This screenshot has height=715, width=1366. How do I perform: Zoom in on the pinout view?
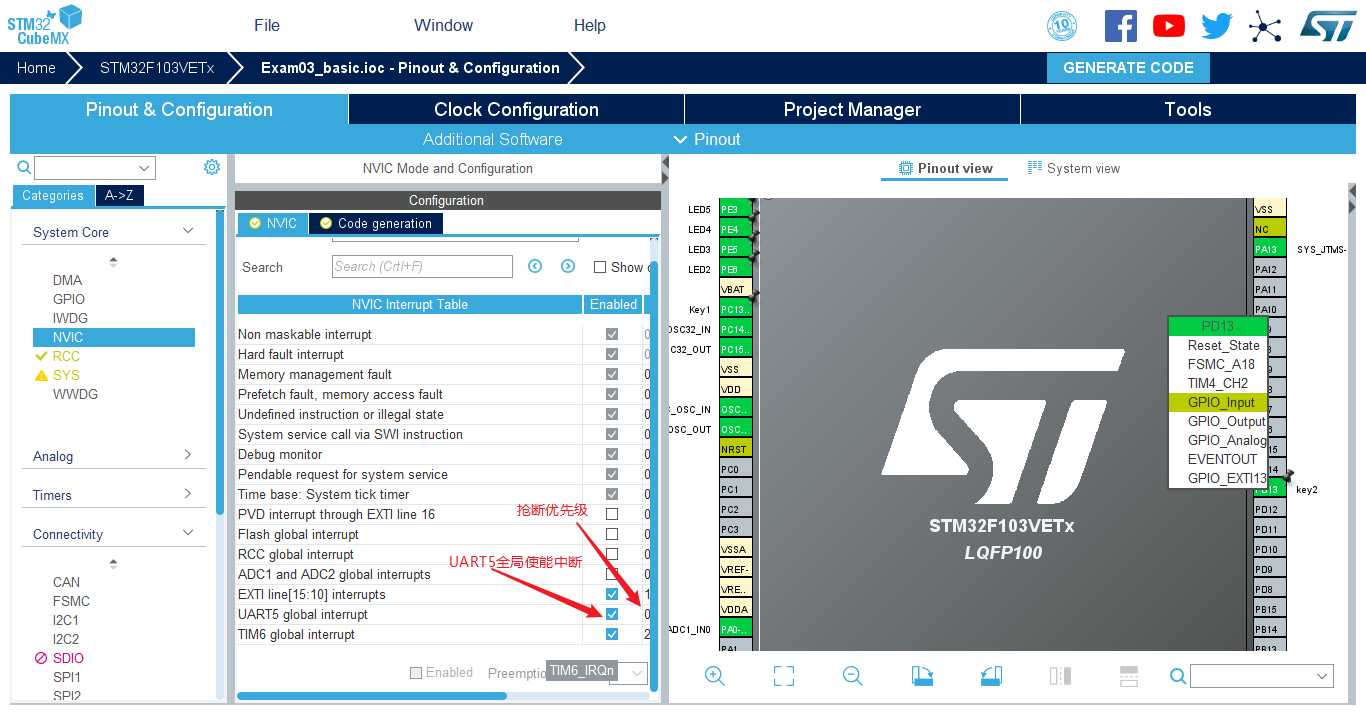tap(715, 676)
